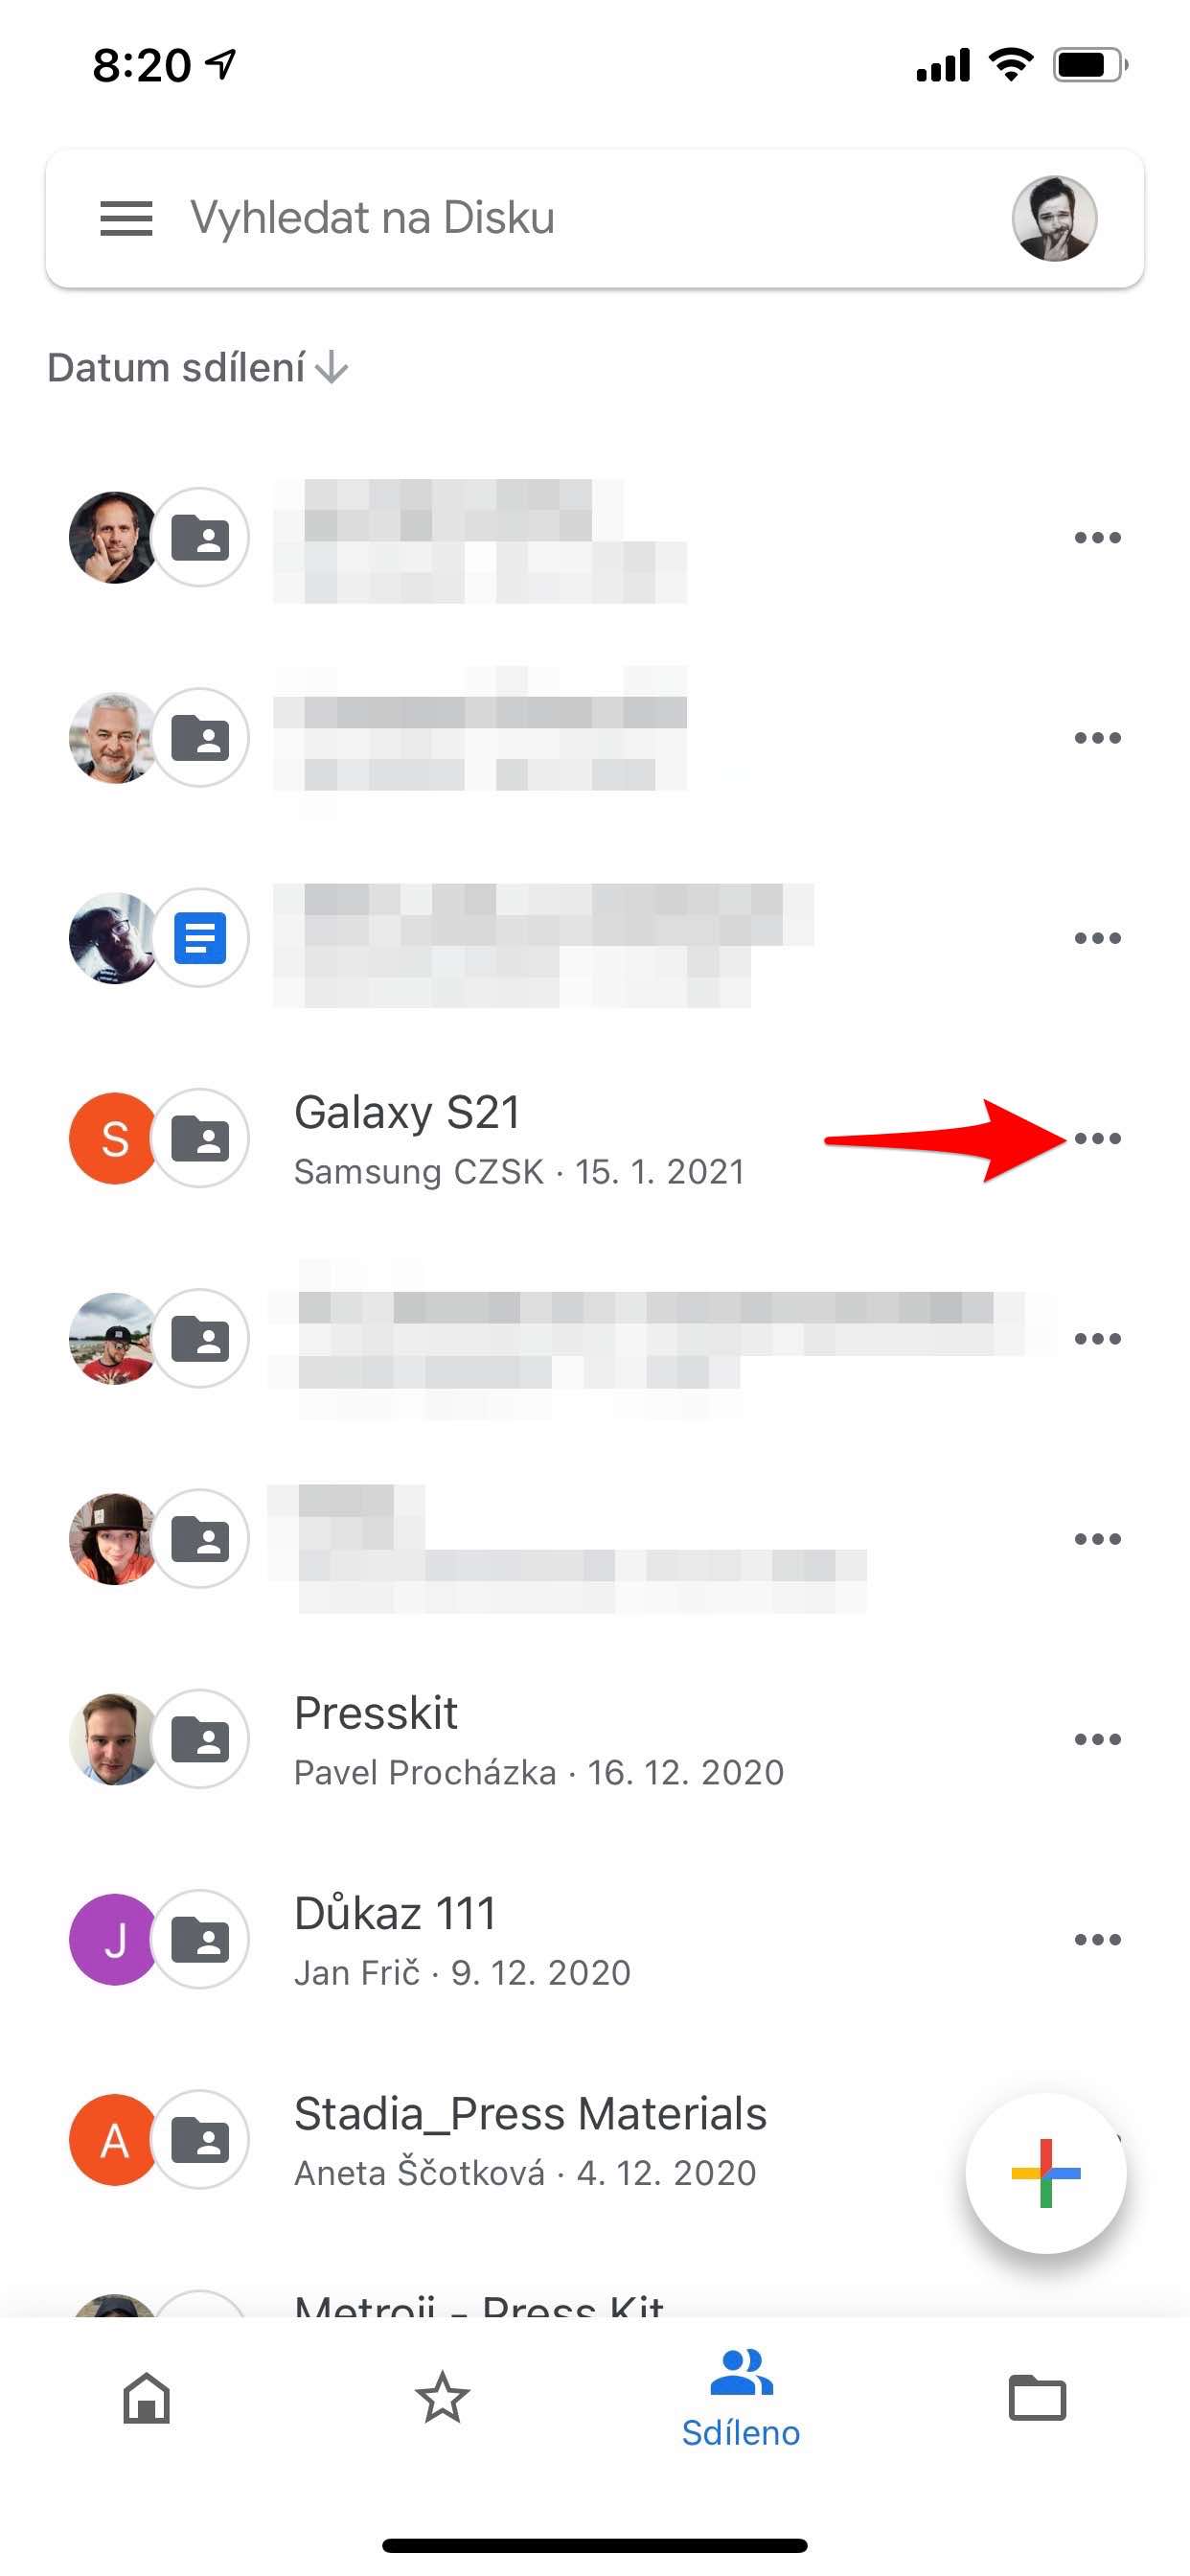
Task: Open more options for Důkaz 111
Action: [1097, 1939]
